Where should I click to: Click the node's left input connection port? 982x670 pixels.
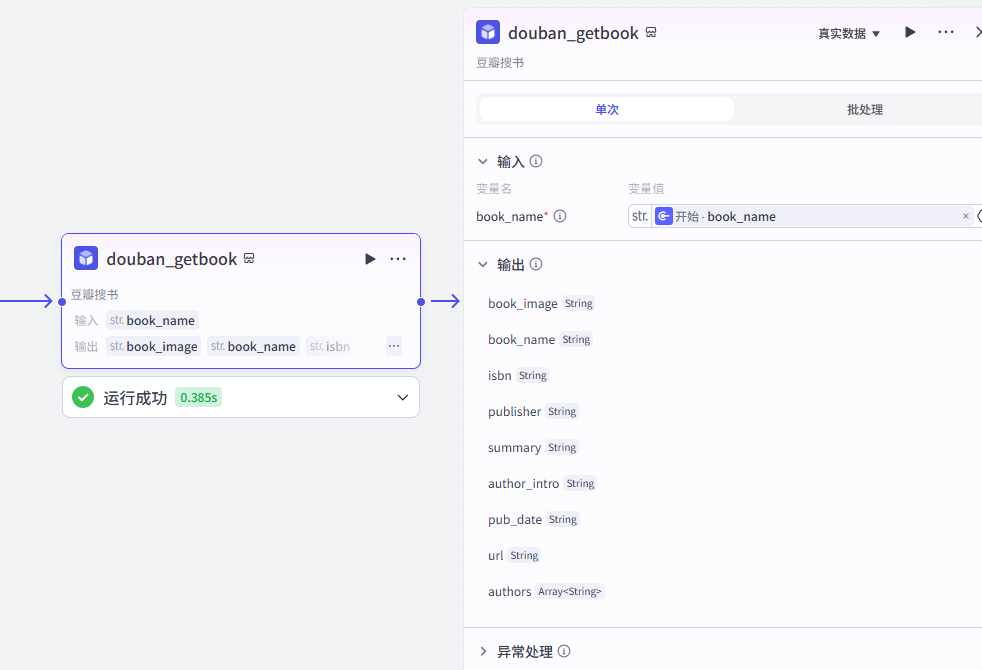(x=62, y=302)
